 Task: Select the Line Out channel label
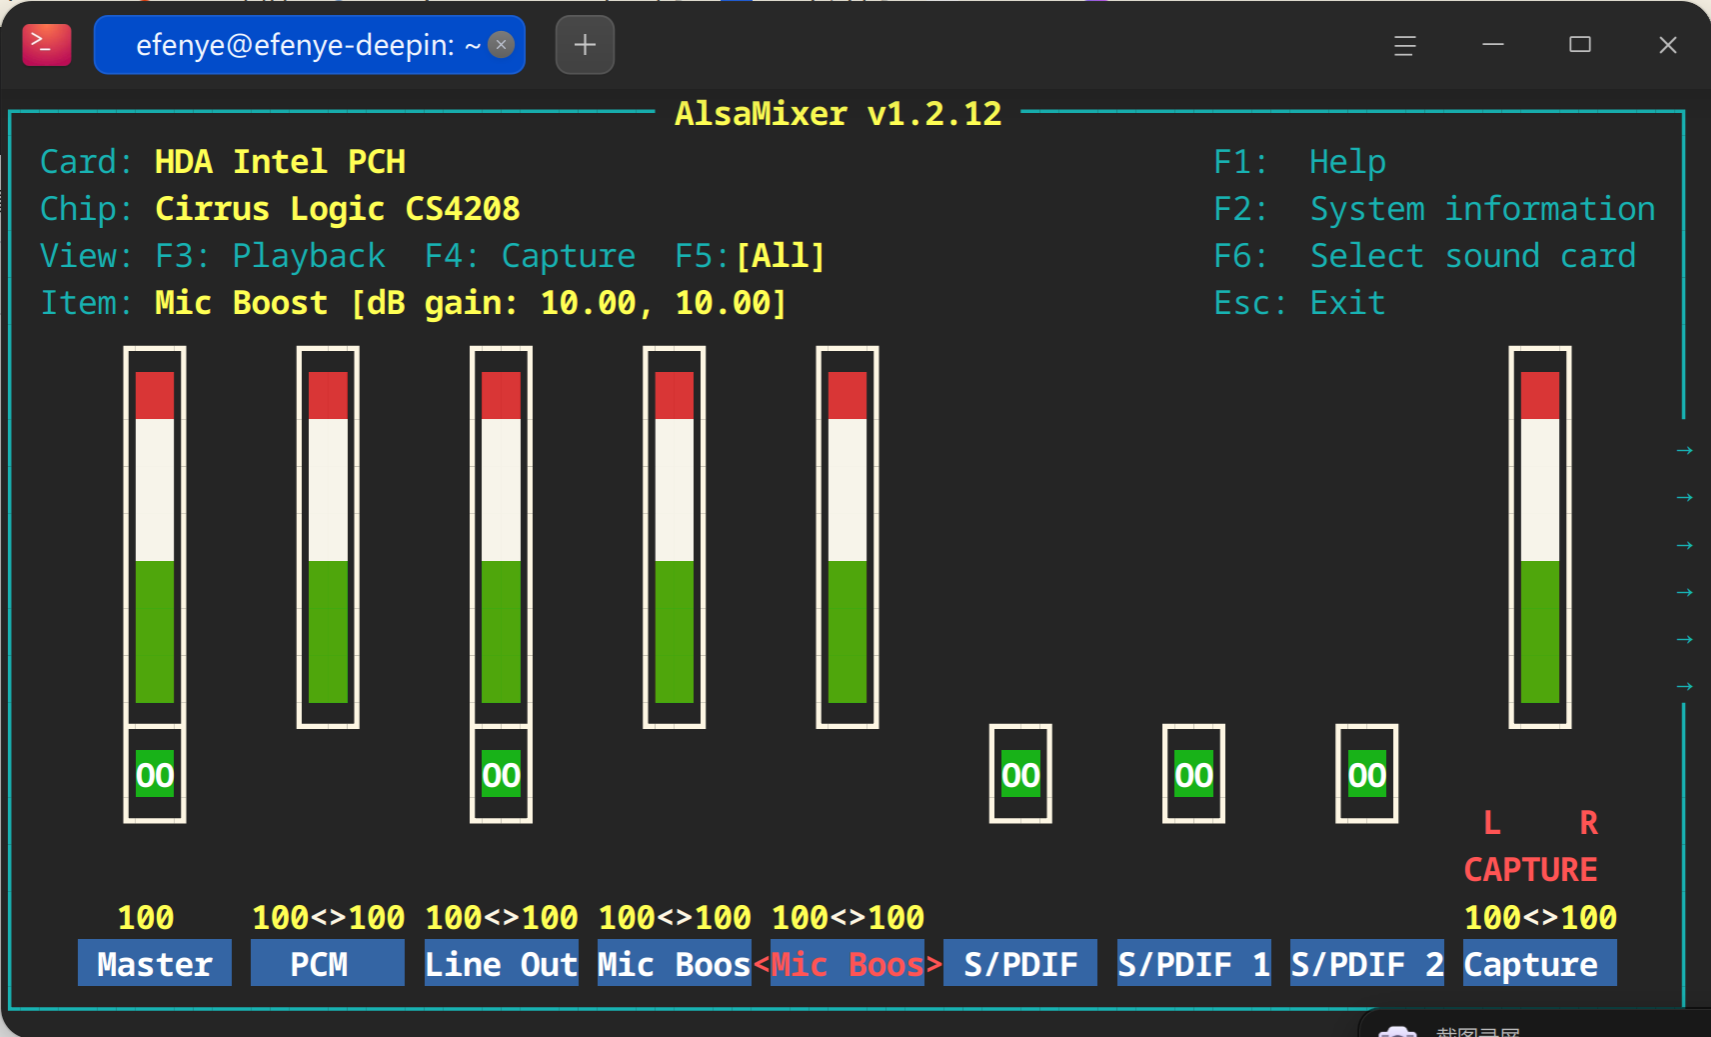(501, 963)
